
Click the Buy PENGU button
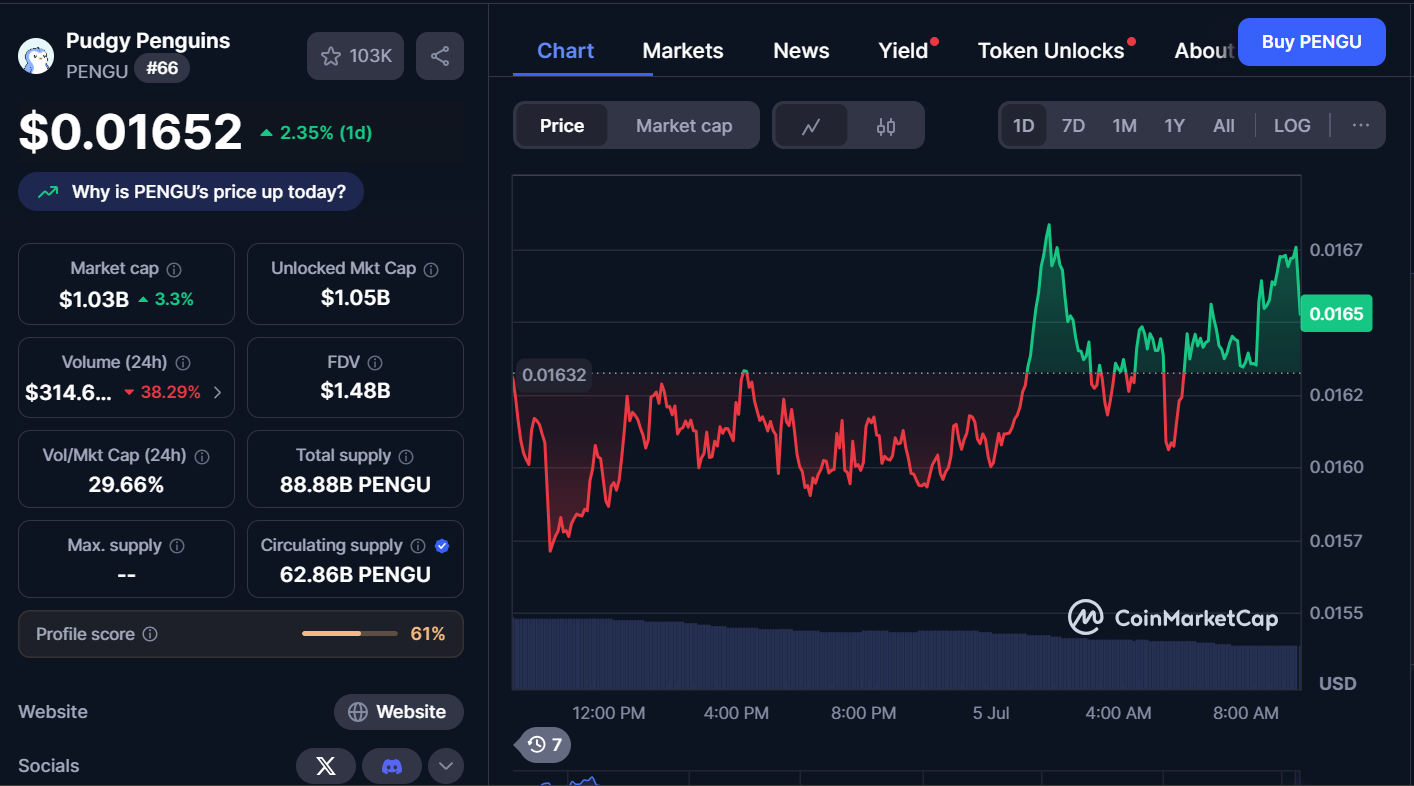[1312, 42]
